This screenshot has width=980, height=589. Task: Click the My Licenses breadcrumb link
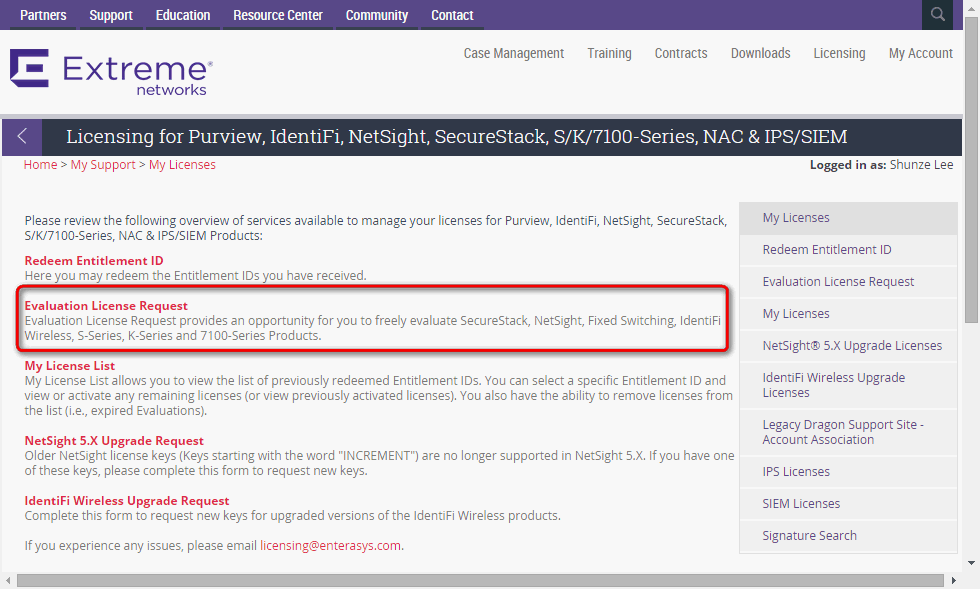tap(182, 164)
